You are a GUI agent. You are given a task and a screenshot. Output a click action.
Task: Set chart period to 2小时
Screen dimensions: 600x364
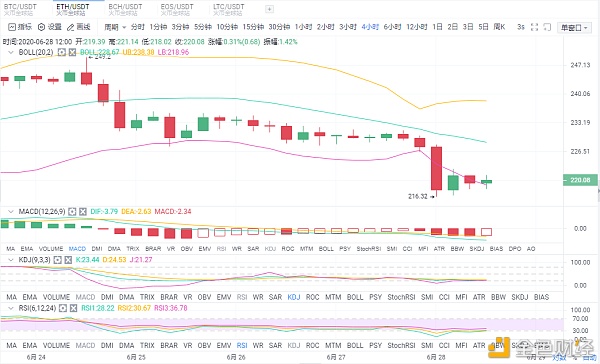coord(326,27)
